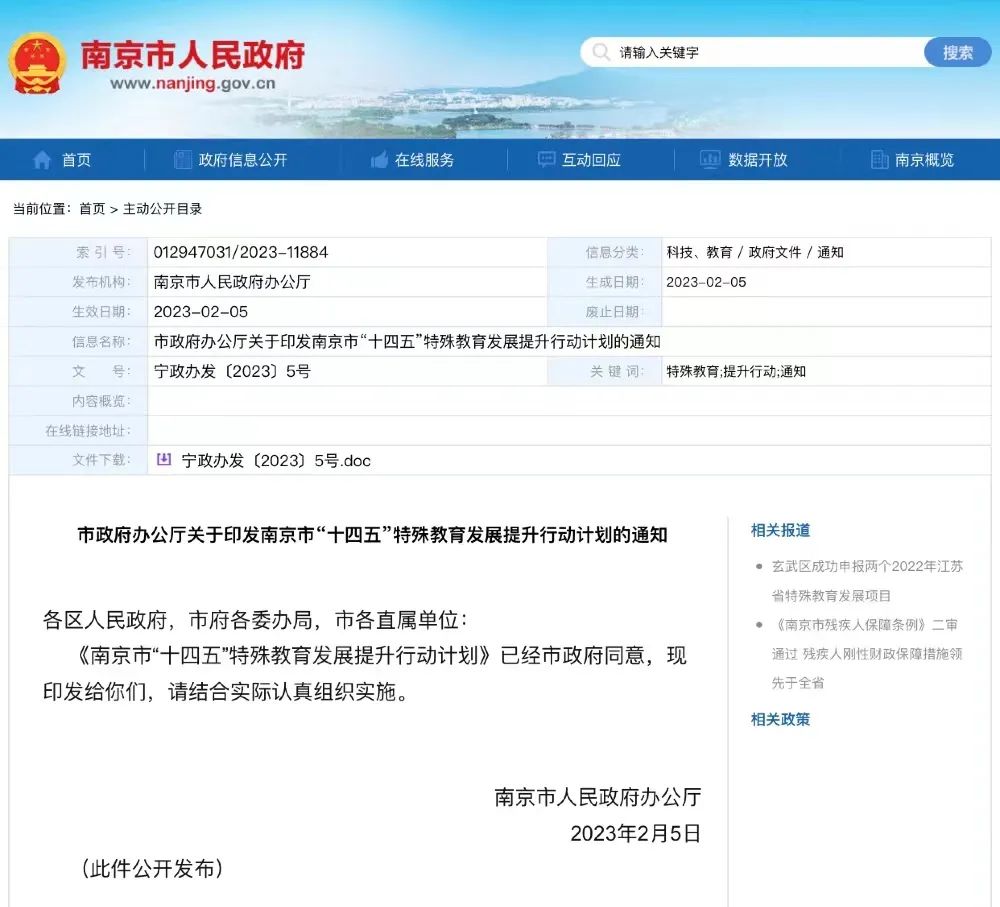The image size is (1000, 907).
Task: Click the magnifier icon inside the search box
Action: pyautogui.click(x=600, y=52)
